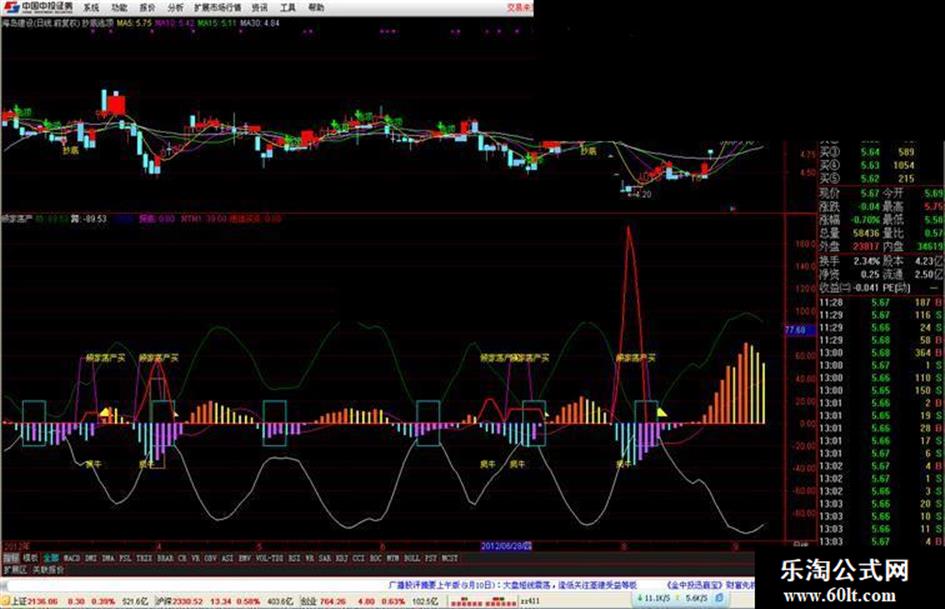Viewport: 945px width, 609px height.
Task: Switch to the WR indicator
Action: point(310,558)
